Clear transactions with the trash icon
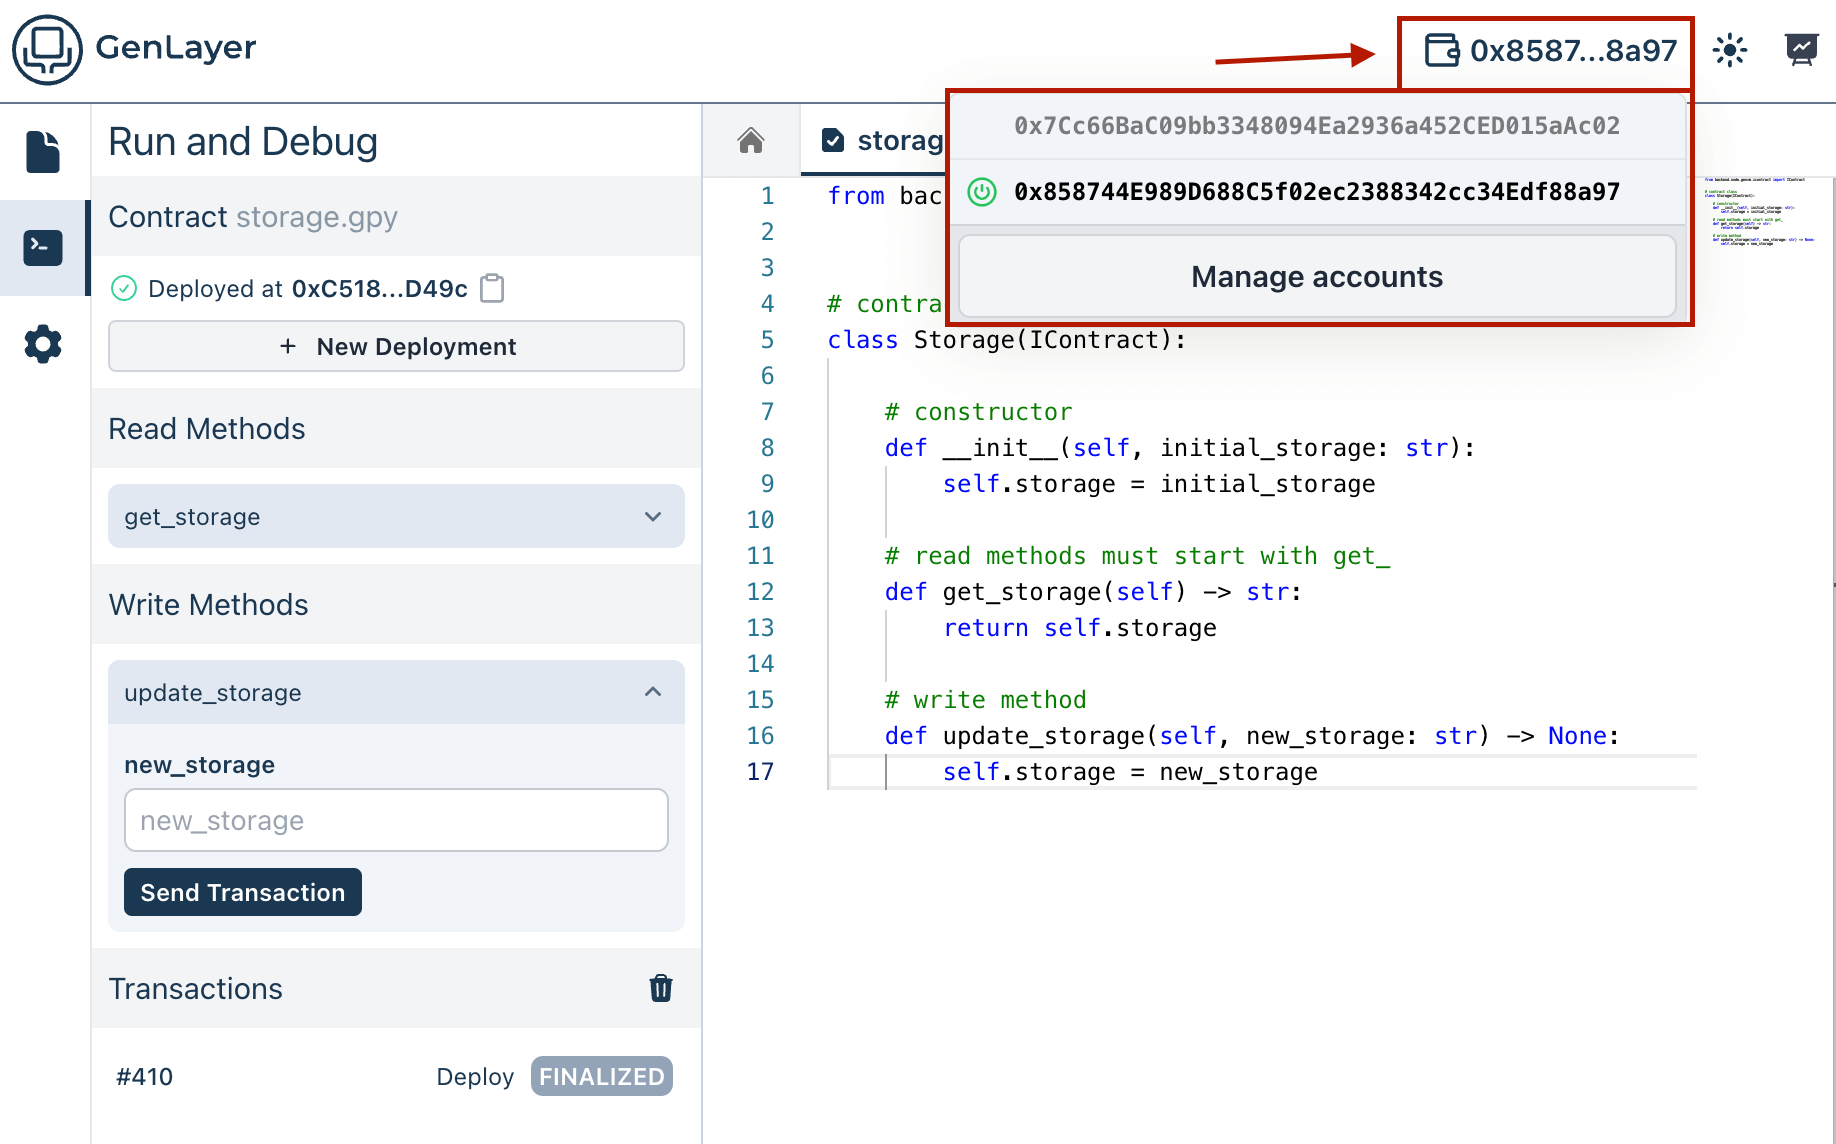 (x=660, y=988)
